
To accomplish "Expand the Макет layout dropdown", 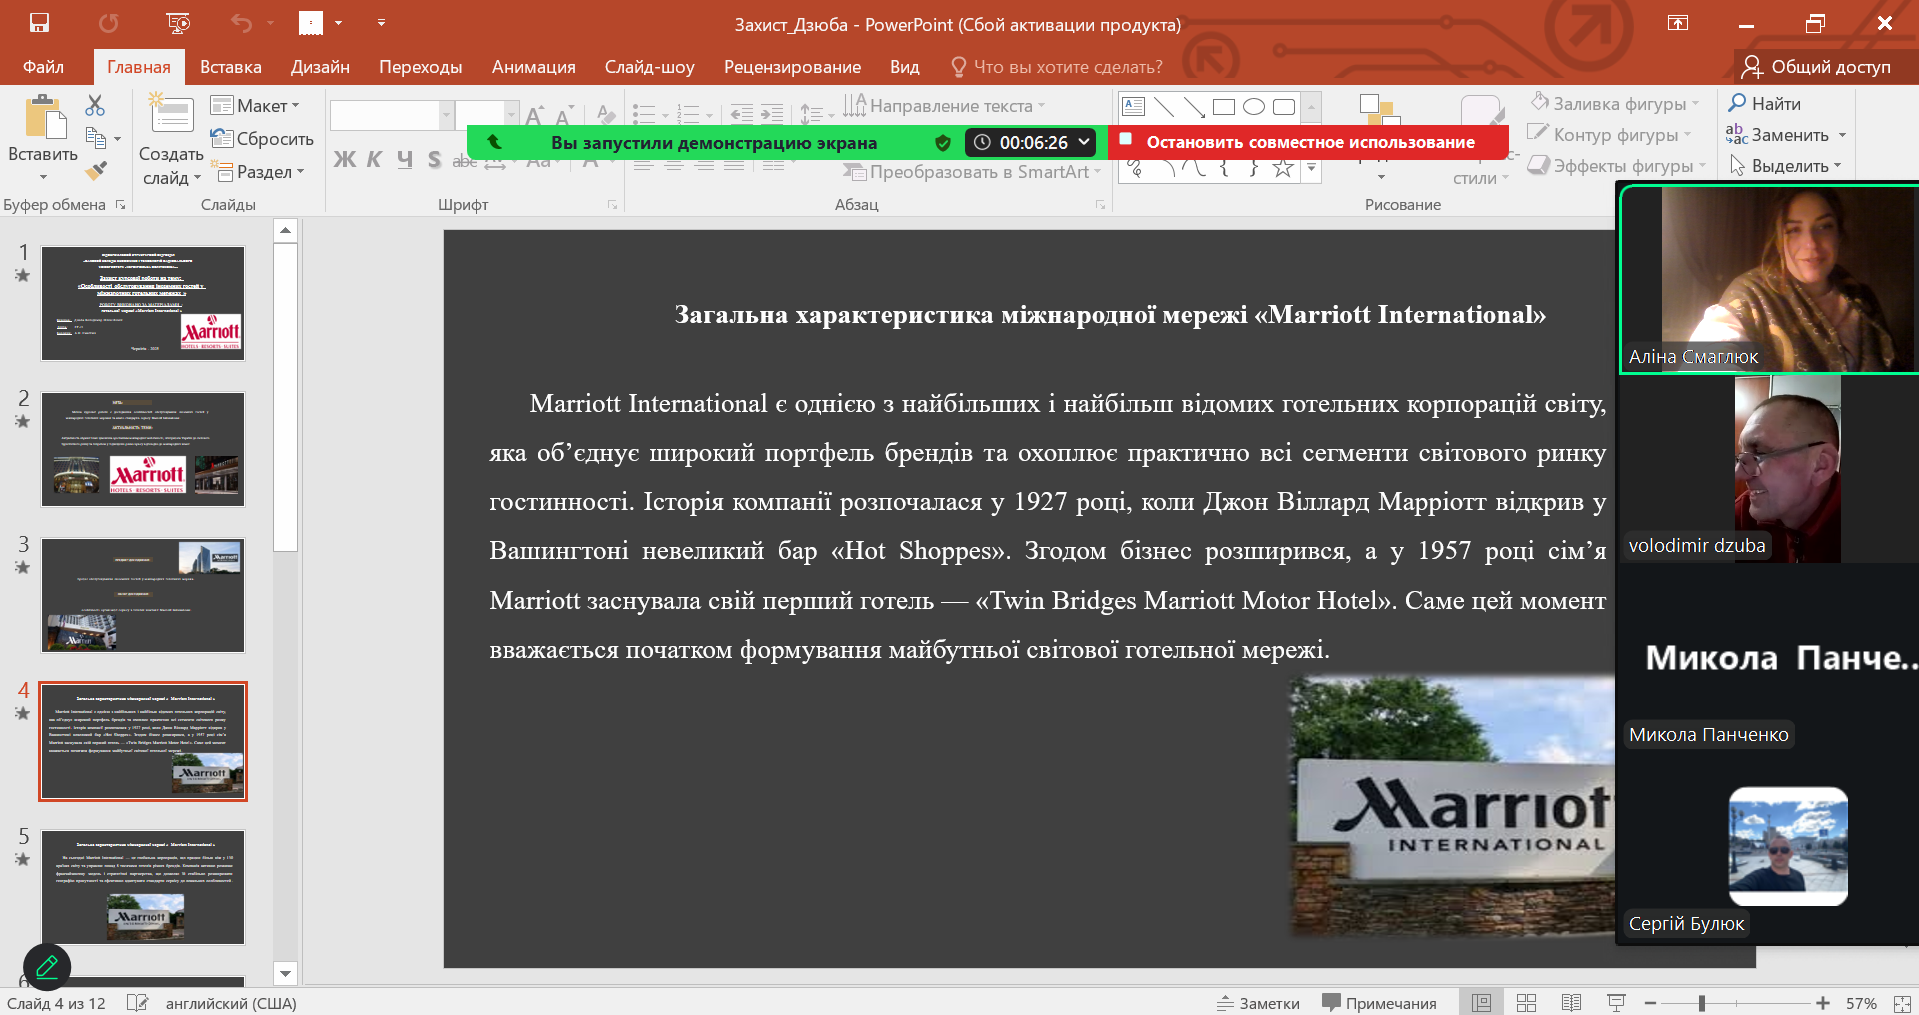I will pos(256,106).
